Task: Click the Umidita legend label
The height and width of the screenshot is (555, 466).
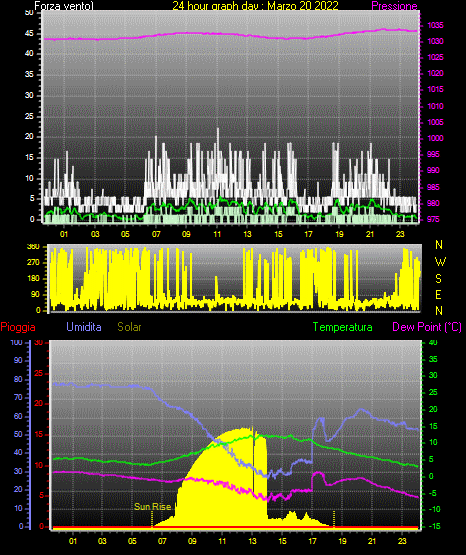Action: click(x=84, y=327)
